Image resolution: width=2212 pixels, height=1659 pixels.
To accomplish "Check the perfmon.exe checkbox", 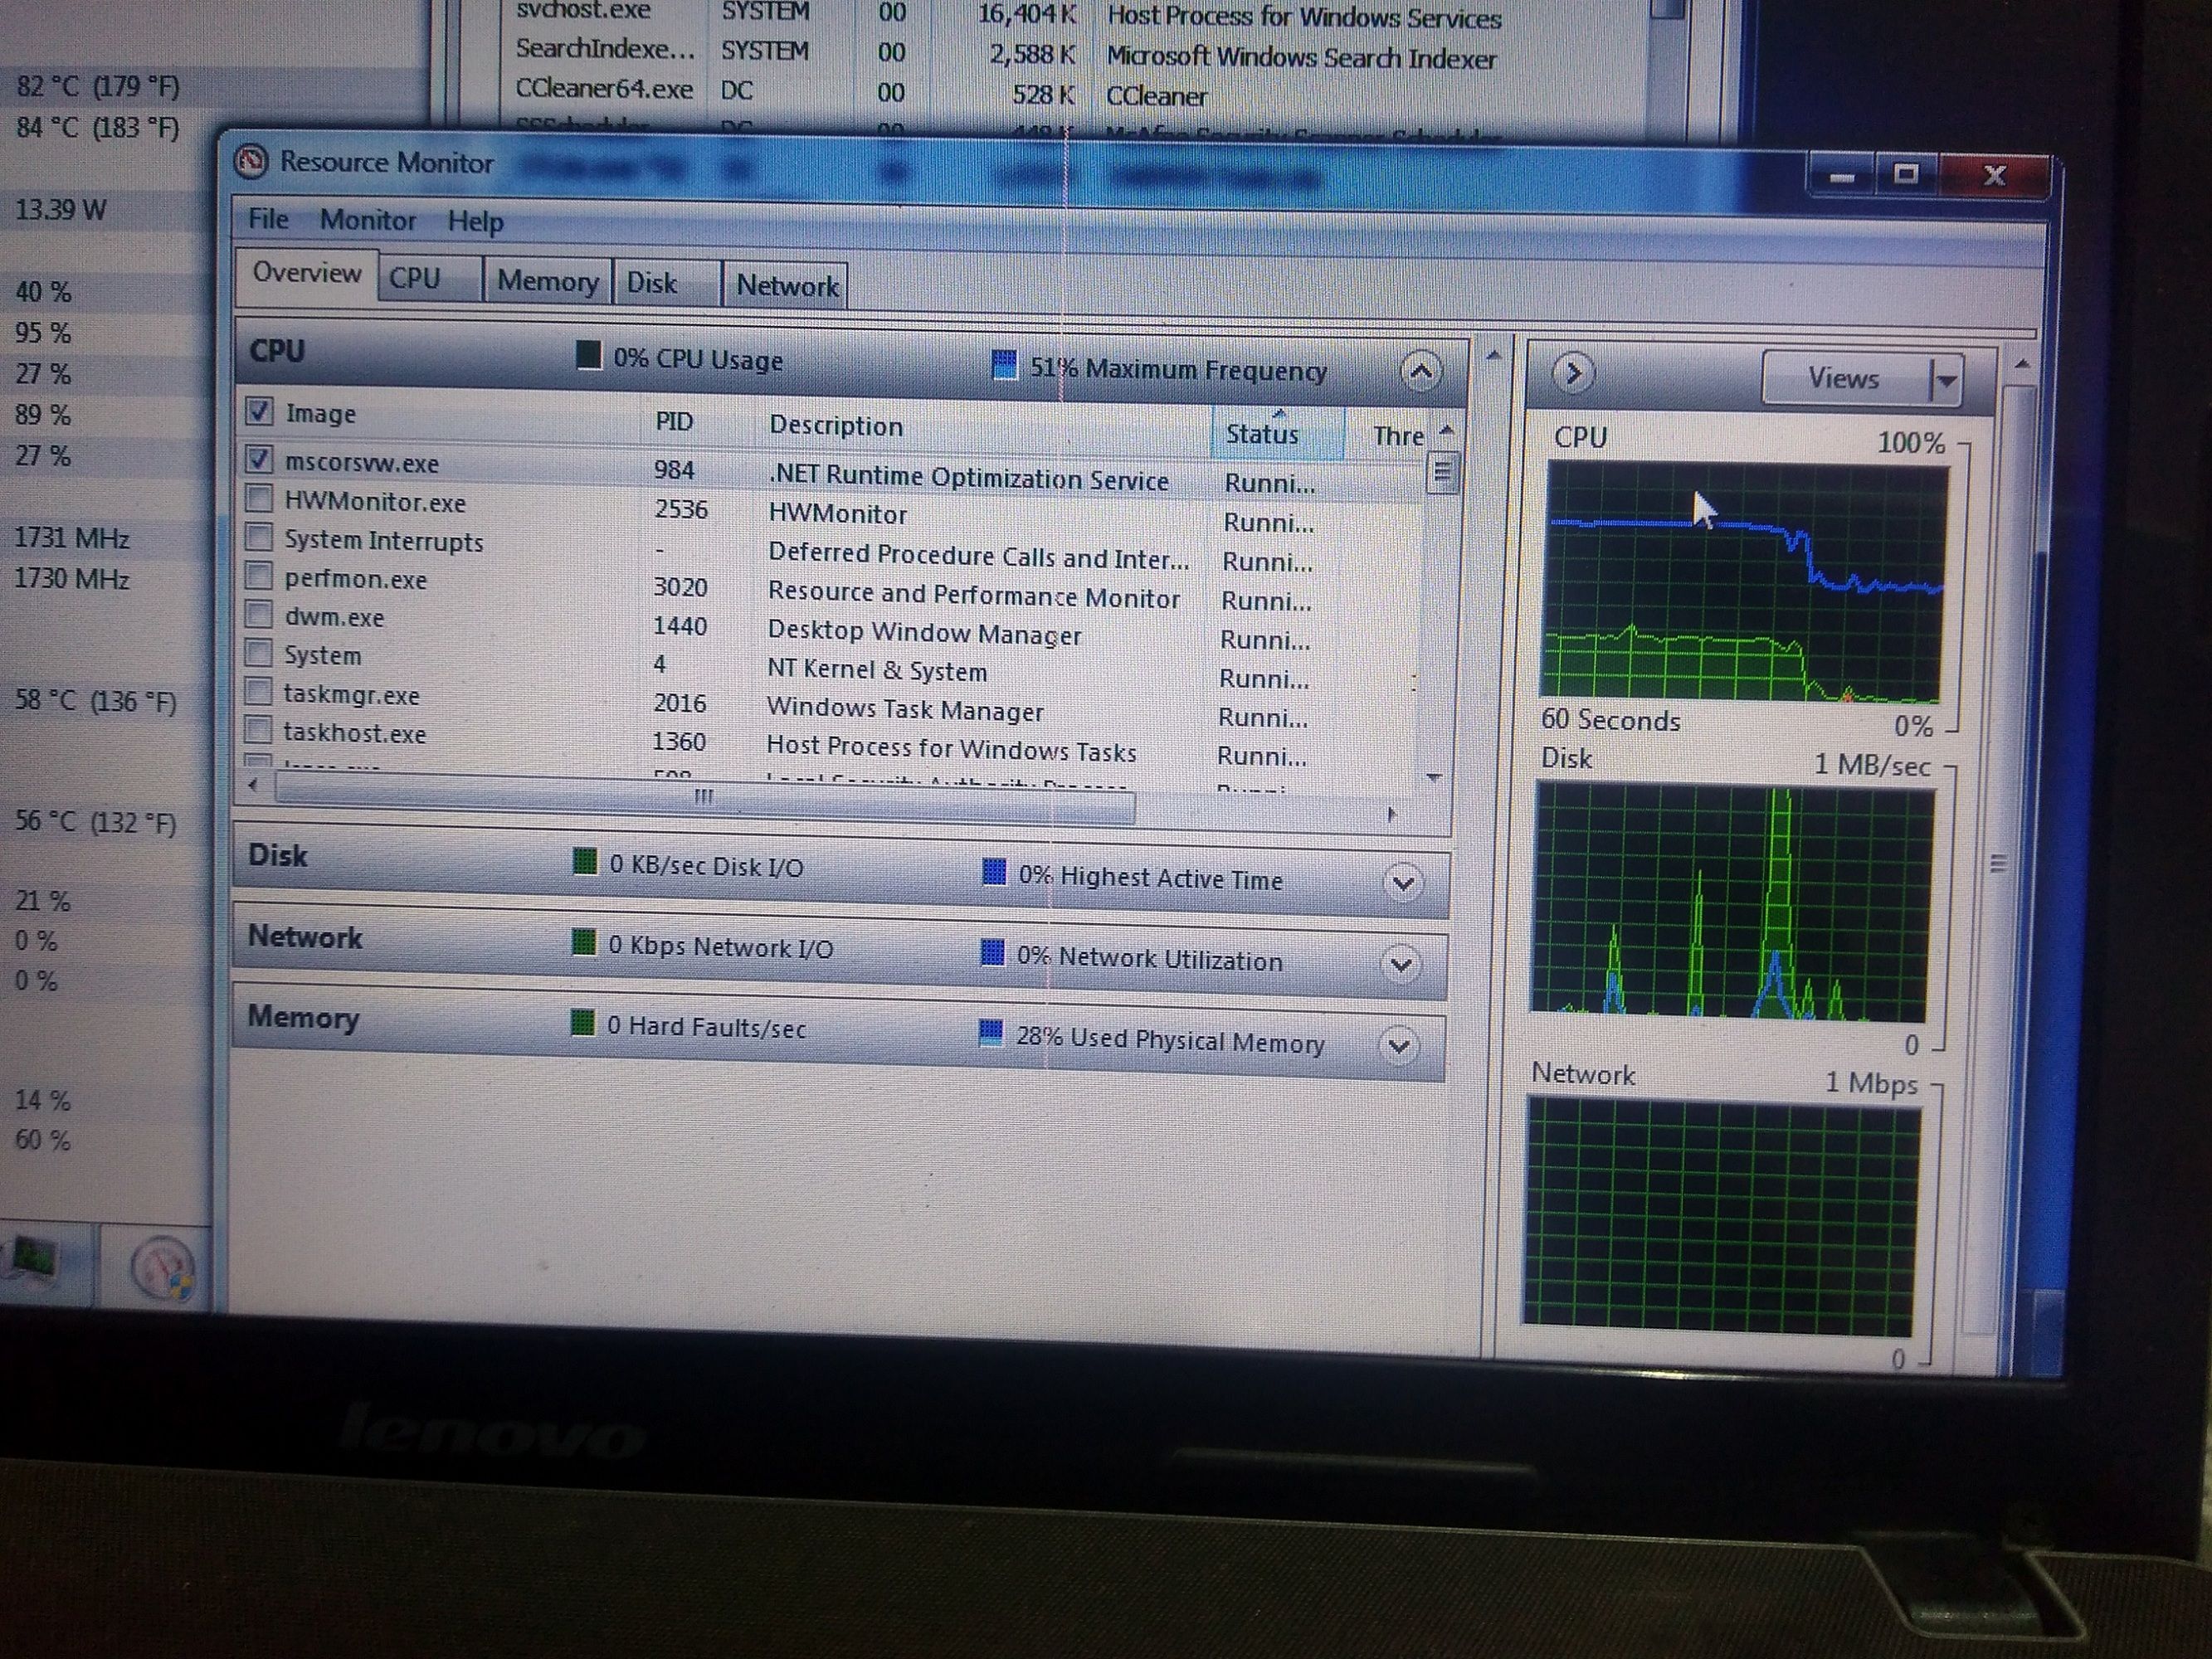I will click(259, 575).
